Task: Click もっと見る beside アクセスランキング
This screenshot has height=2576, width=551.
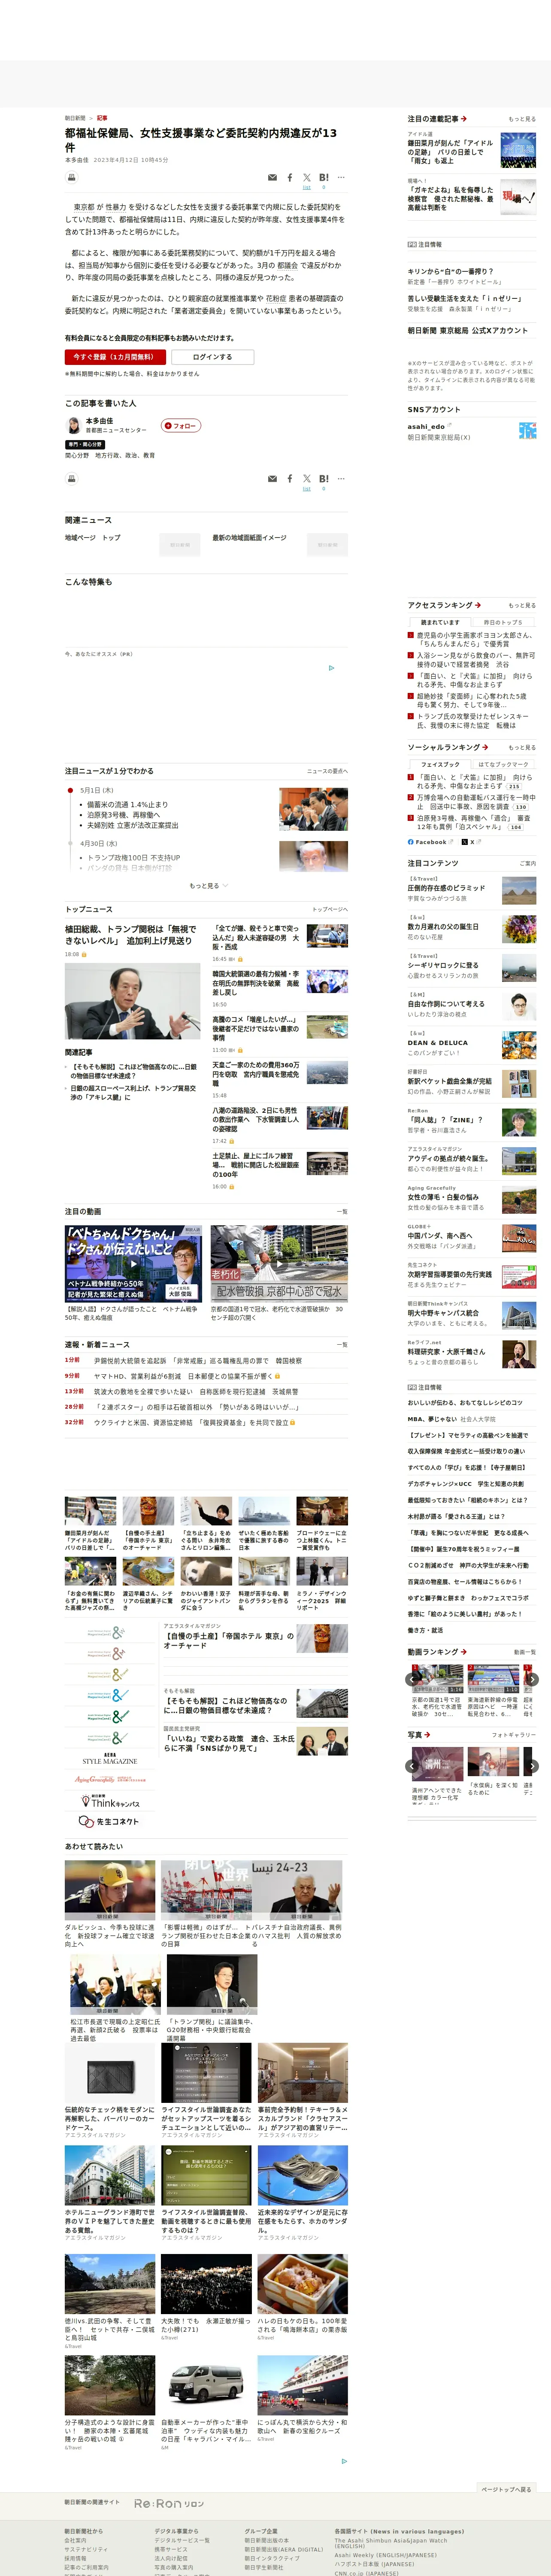Action: coord(521,605)
